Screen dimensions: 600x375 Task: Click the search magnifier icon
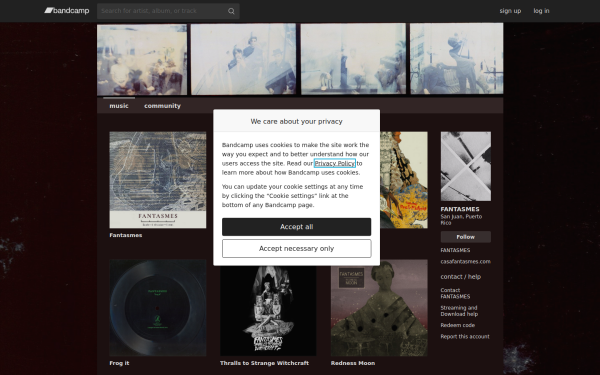[x=231, y=11]
